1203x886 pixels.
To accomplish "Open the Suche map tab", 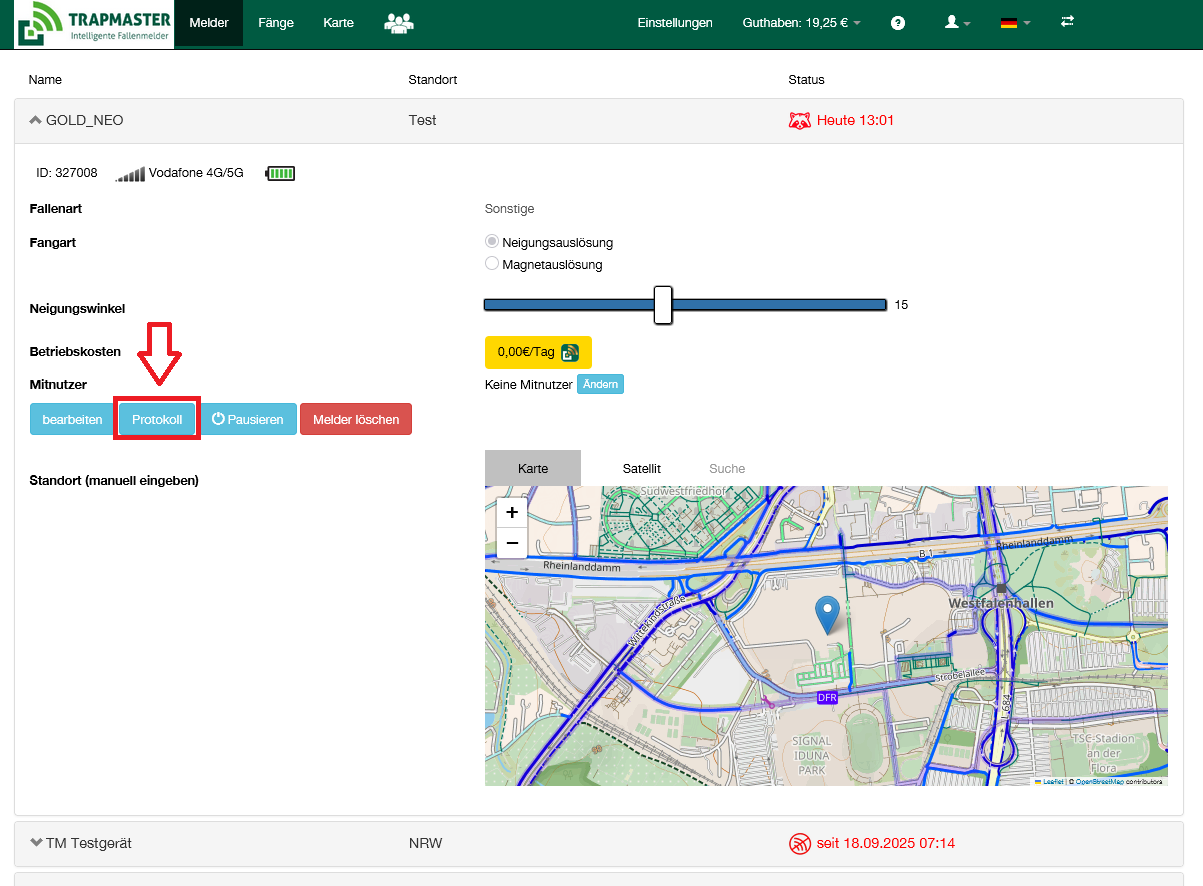I will point(727,468).
